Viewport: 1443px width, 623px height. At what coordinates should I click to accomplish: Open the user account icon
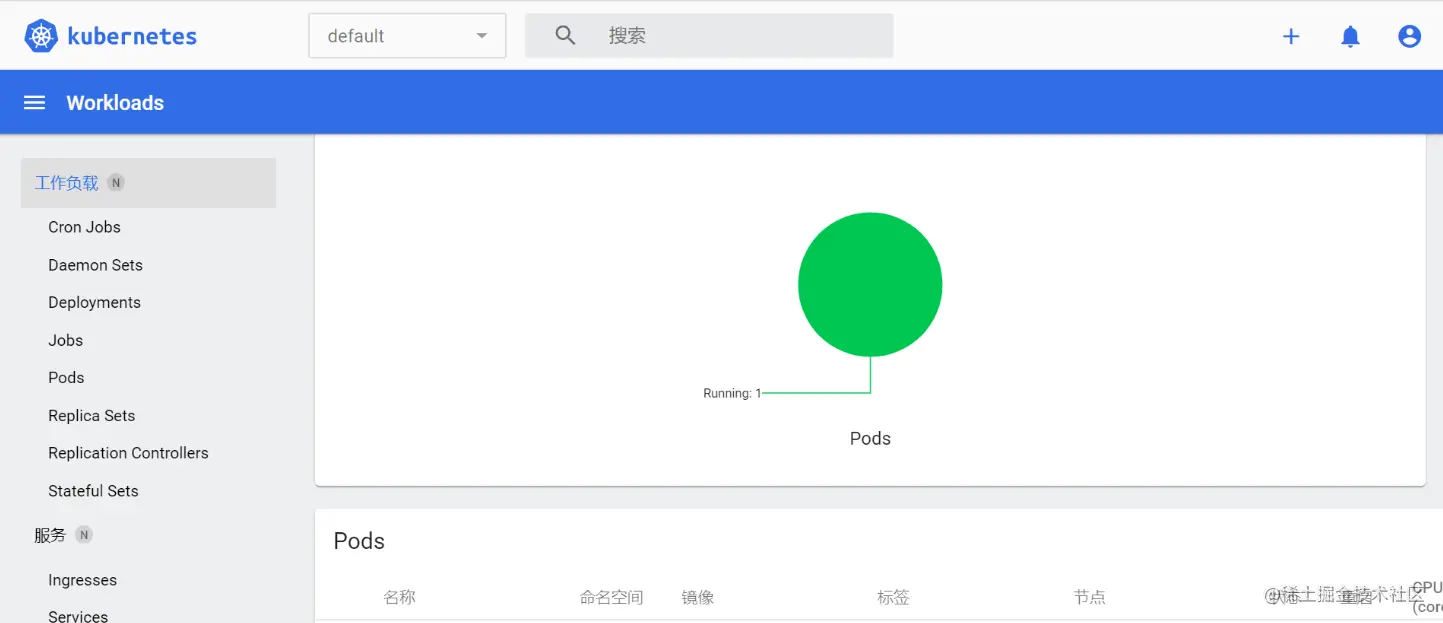pyautogui.click(x=1409, y=36)
